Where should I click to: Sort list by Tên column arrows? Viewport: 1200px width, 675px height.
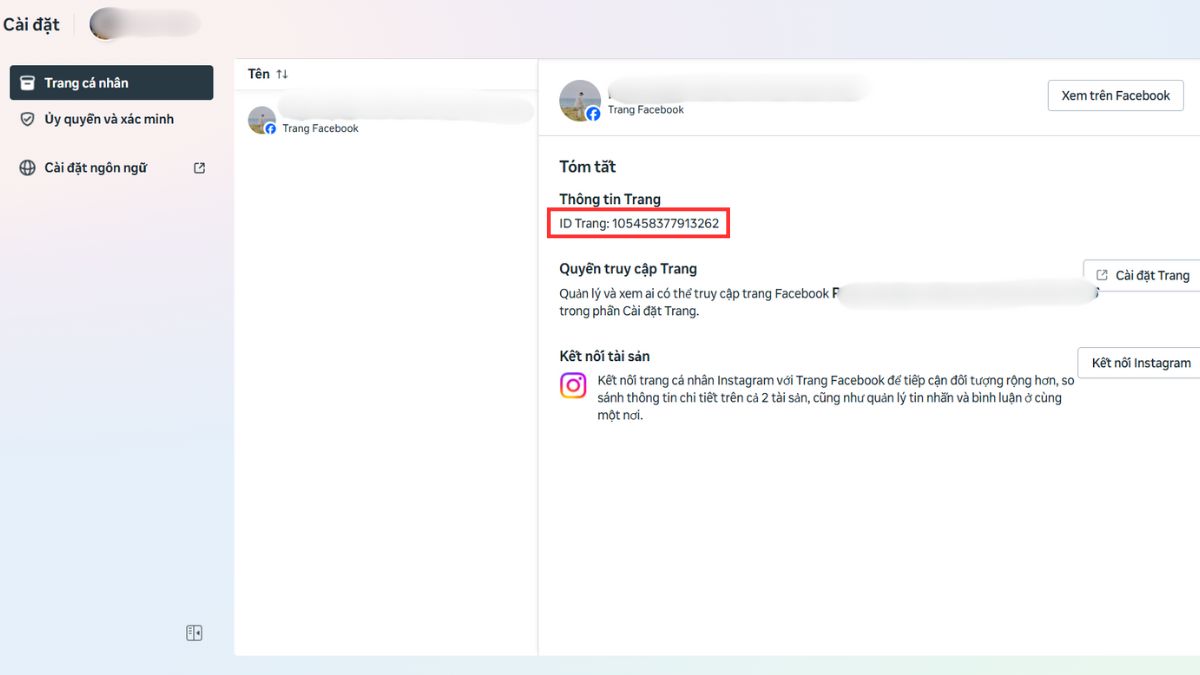(x=282, y=74)
